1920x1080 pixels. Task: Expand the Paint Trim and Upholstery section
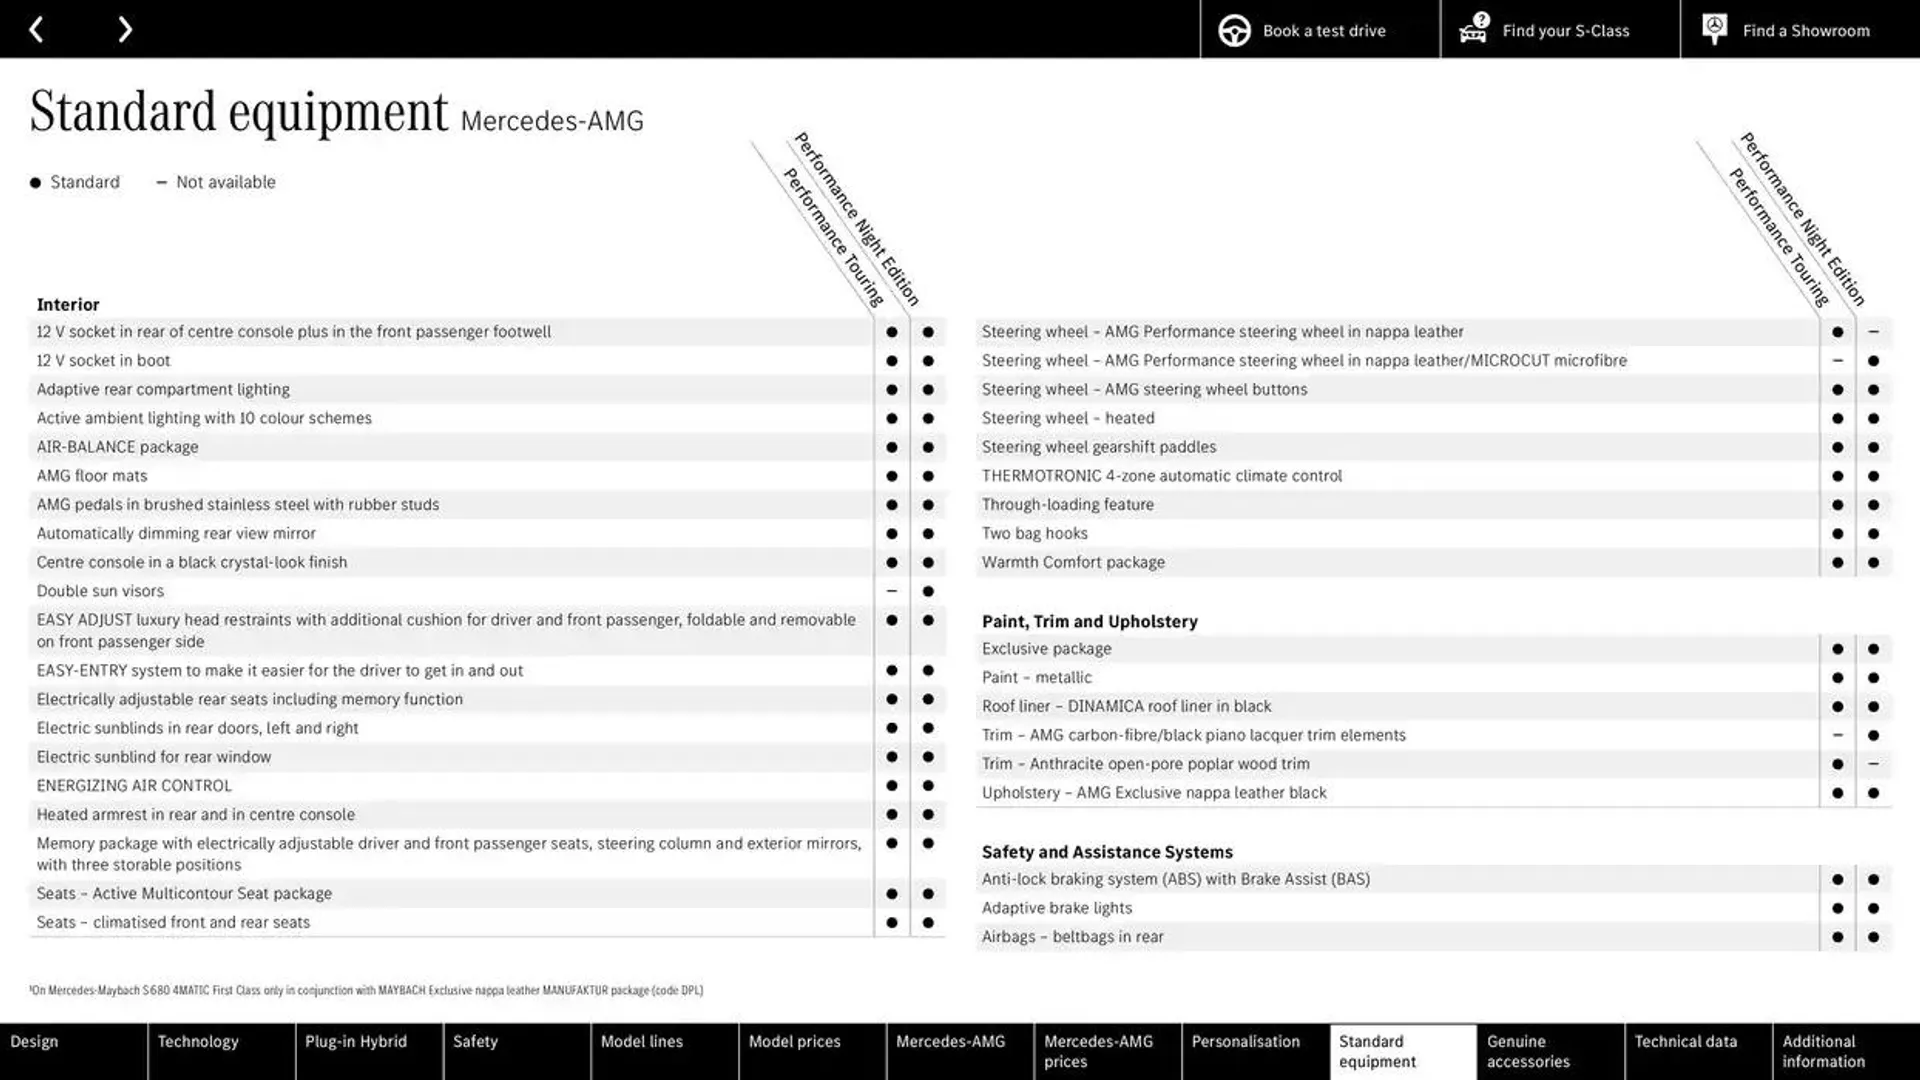tap(1089, 620)
